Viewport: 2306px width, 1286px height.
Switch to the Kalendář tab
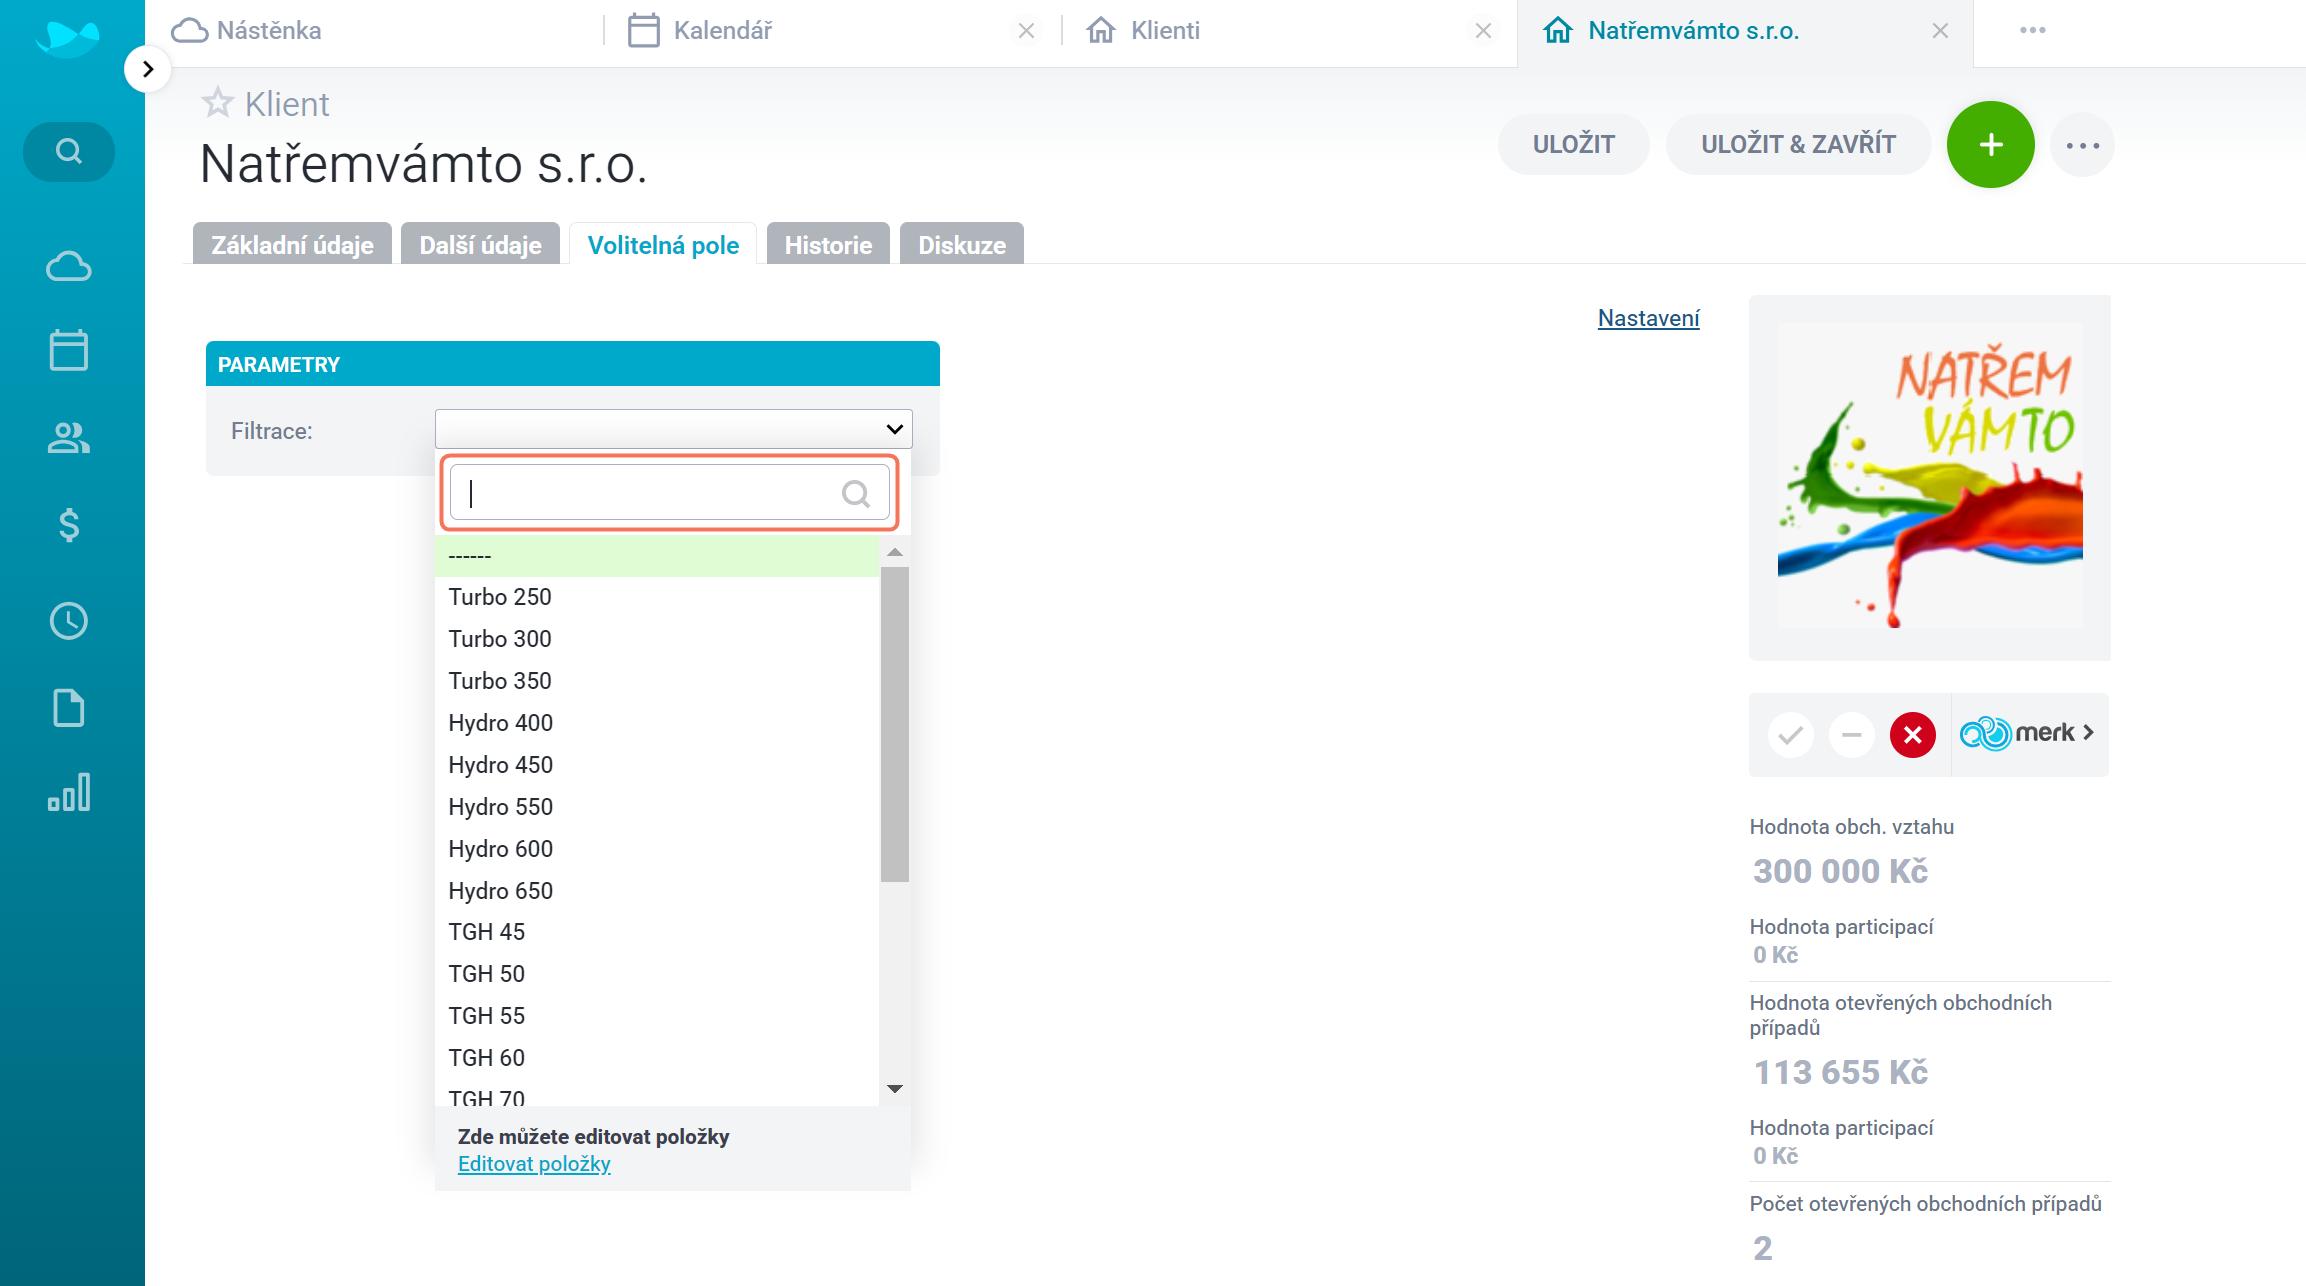click(x=700, y=31)
